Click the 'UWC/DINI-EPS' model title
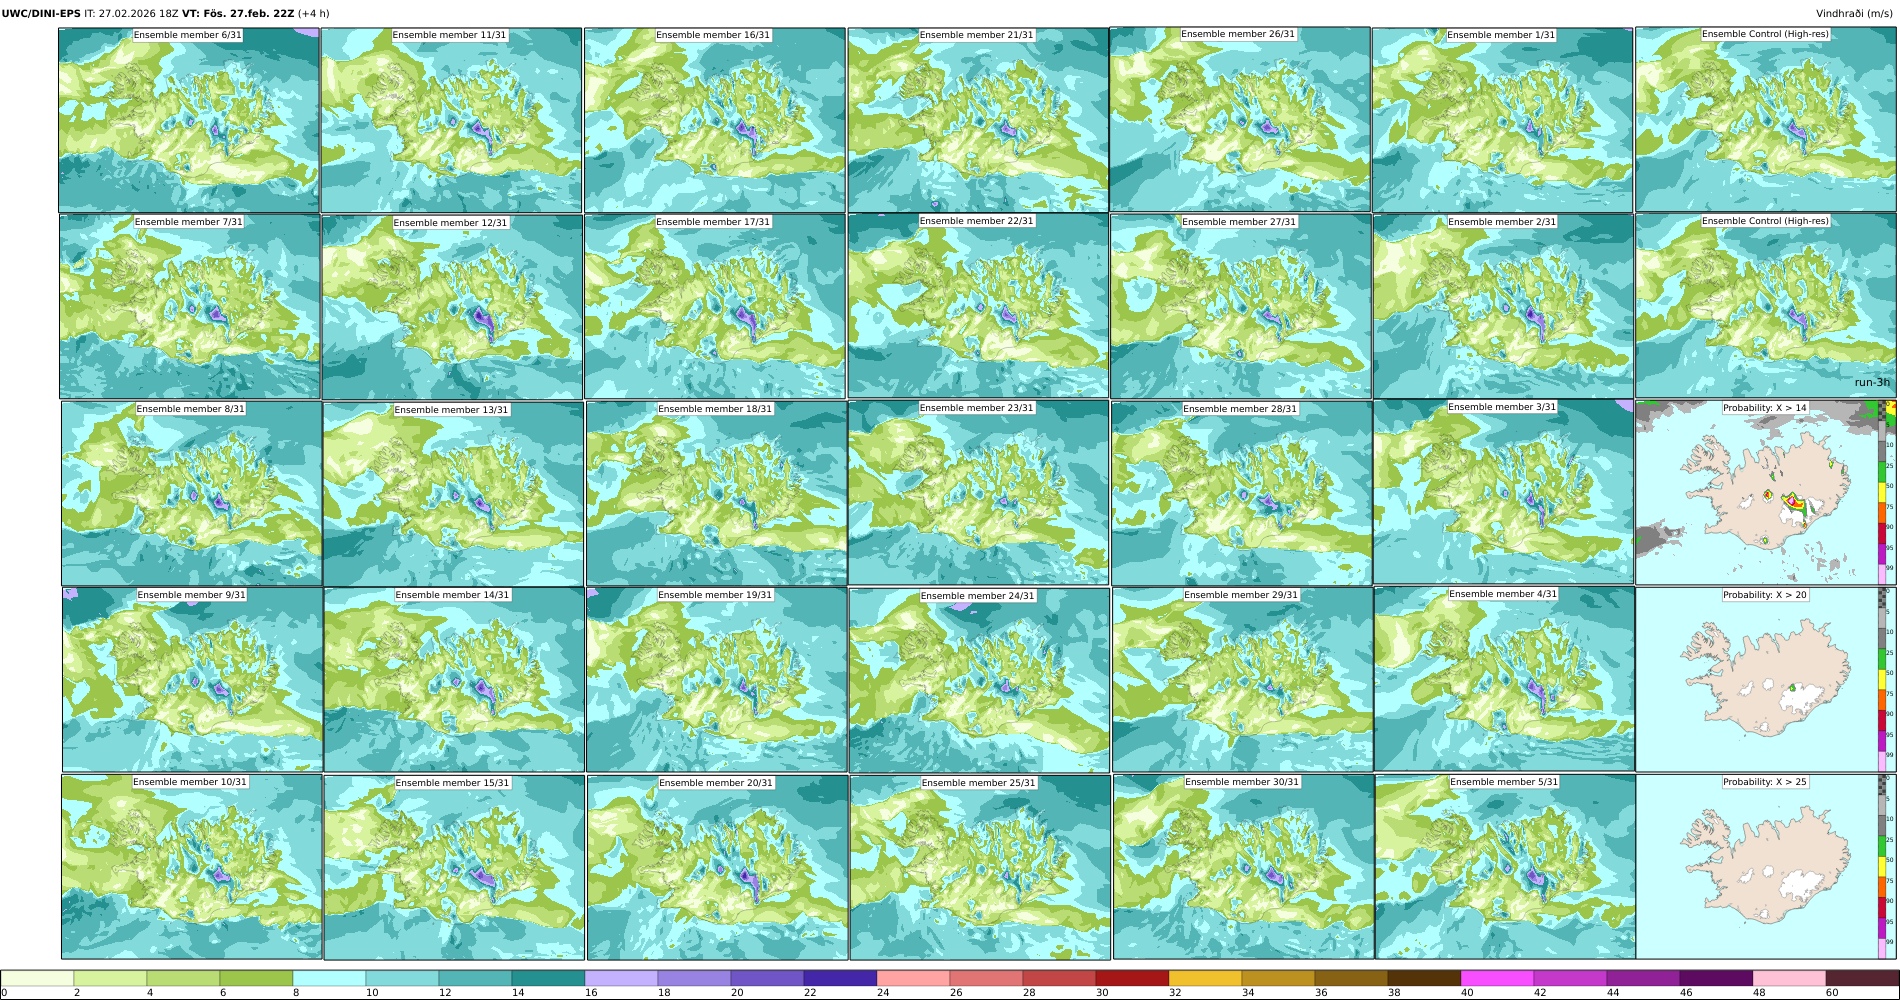This screenshot has height=1000, width=1900. (x=41, y=14)
